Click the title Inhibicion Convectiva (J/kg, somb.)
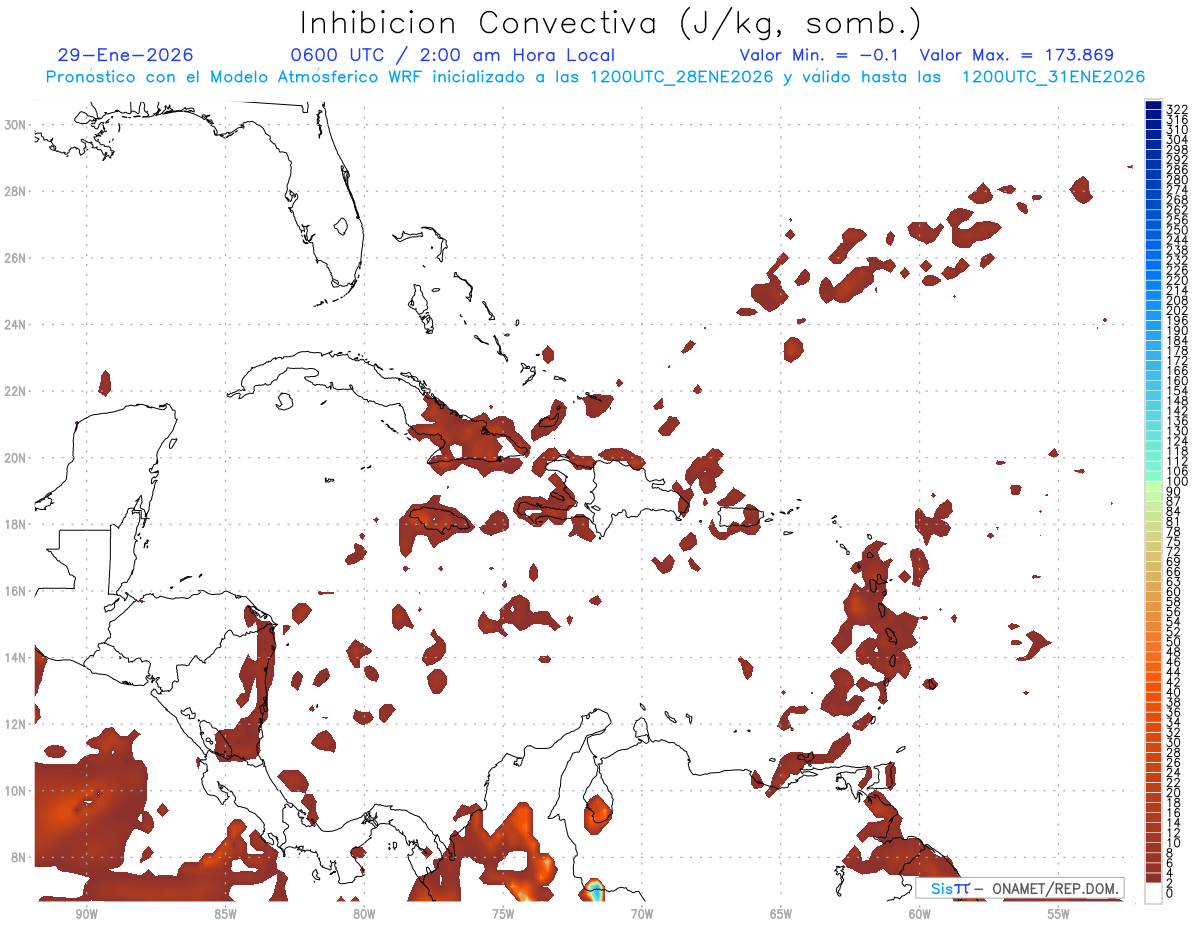The width and height of the screenshot is (1200, 927). coord(611,24)
